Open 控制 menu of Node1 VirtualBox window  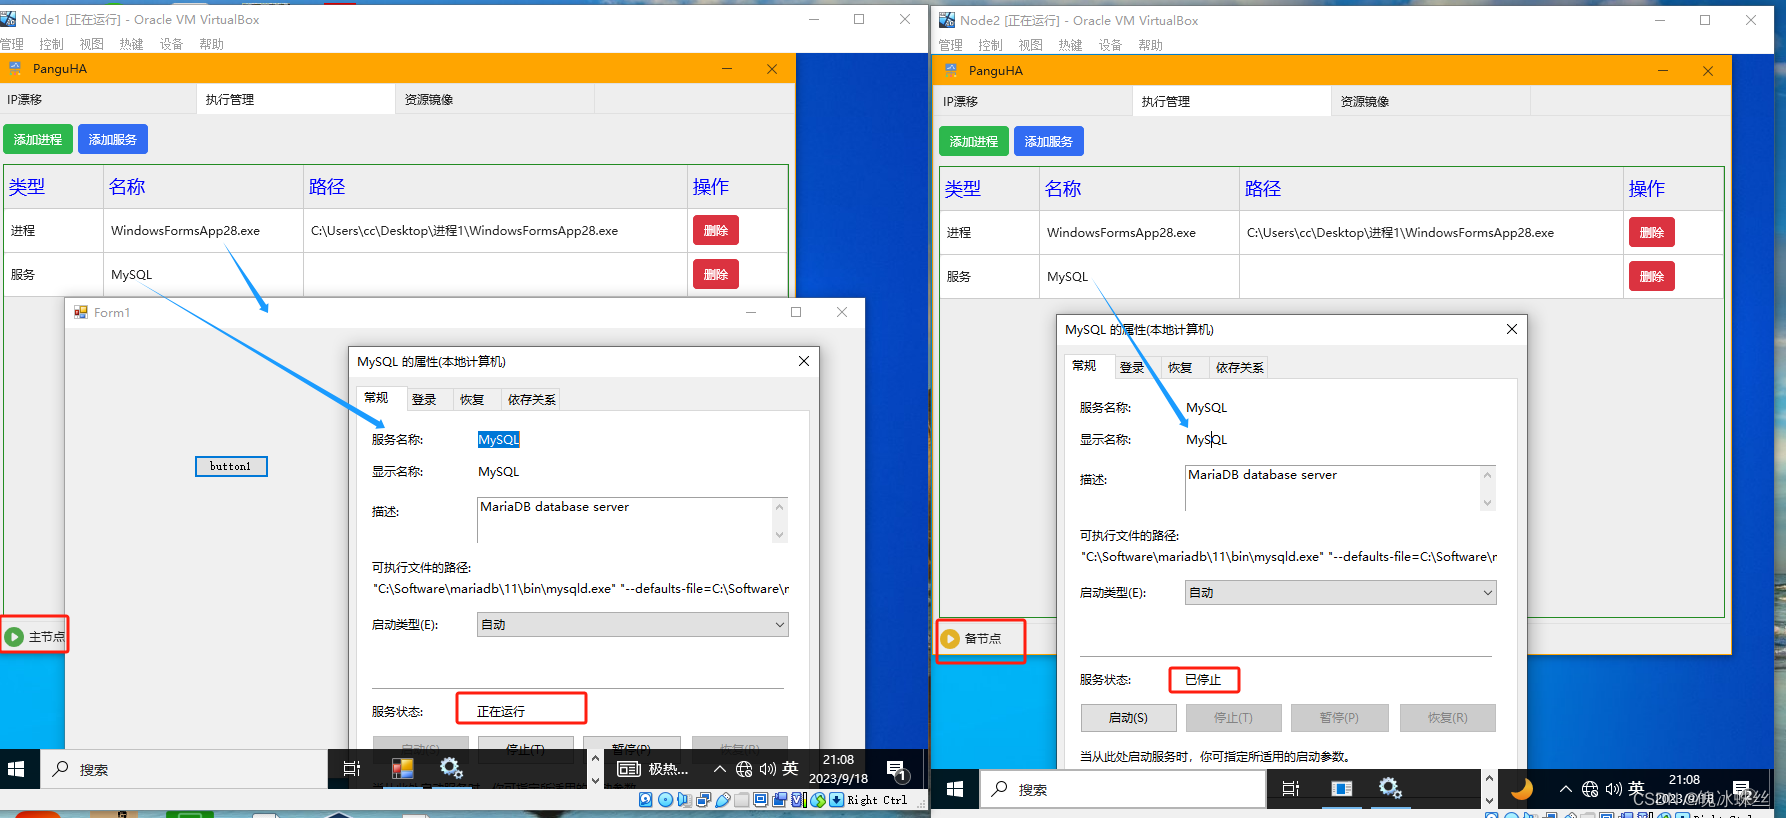coord(51,44)
